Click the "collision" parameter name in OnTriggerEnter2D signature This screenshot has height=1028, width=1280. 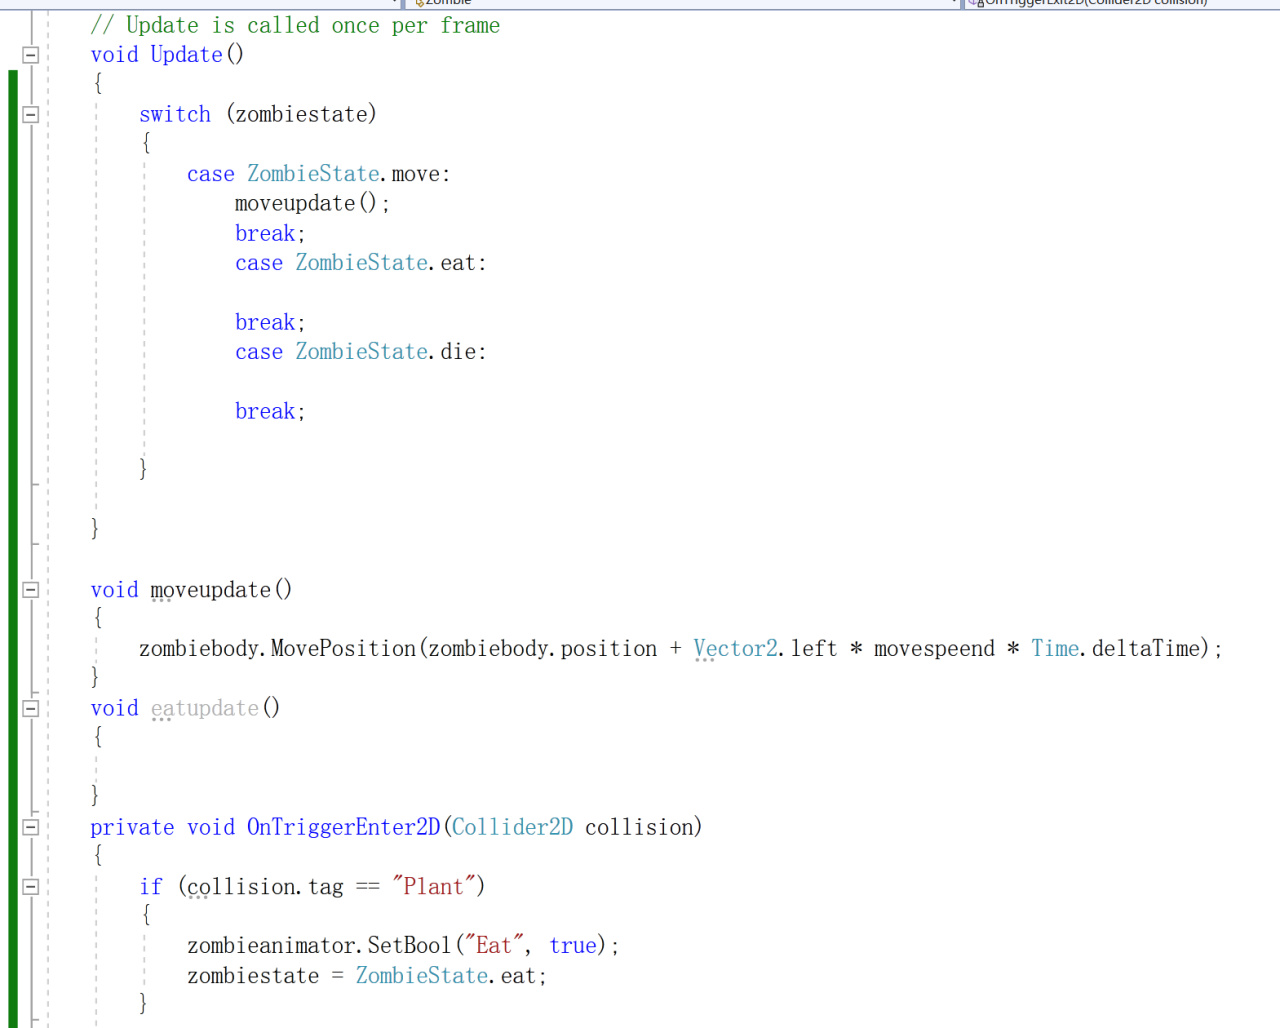point(639,827)
